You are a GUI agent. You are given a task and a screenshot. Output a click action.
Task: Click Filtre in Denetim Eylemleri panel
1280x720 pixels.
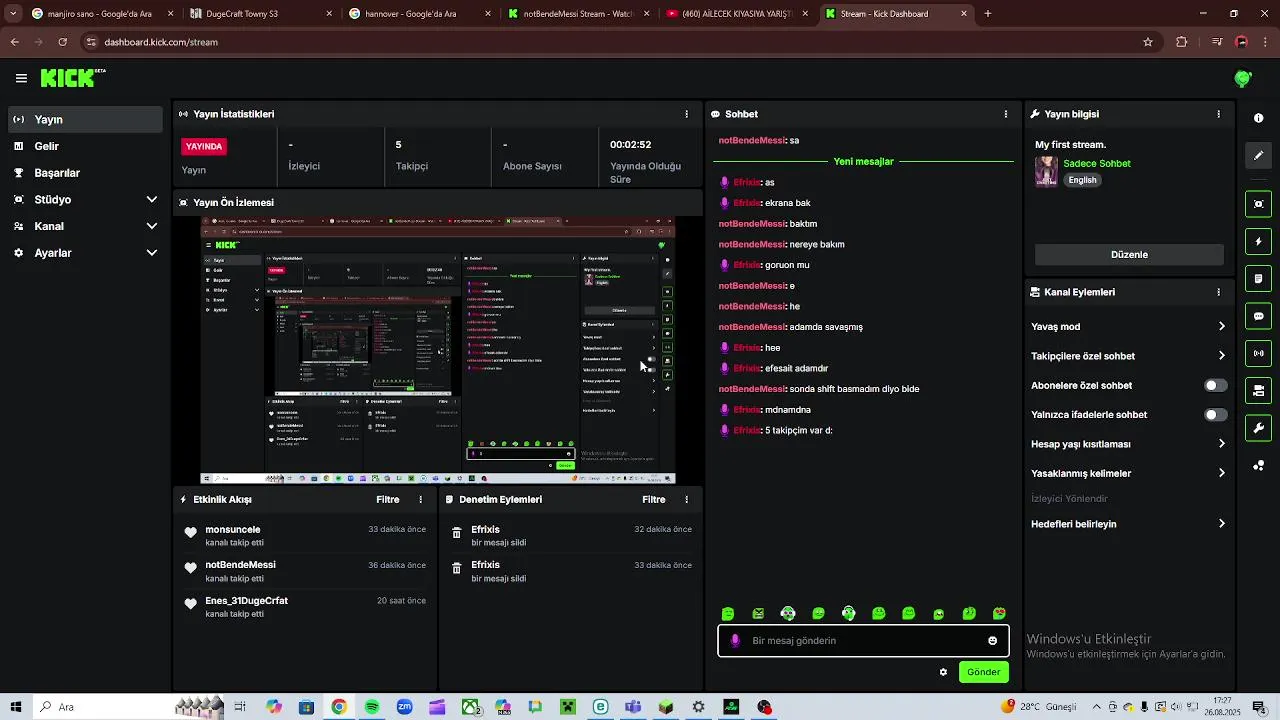[x=653, y=499]
